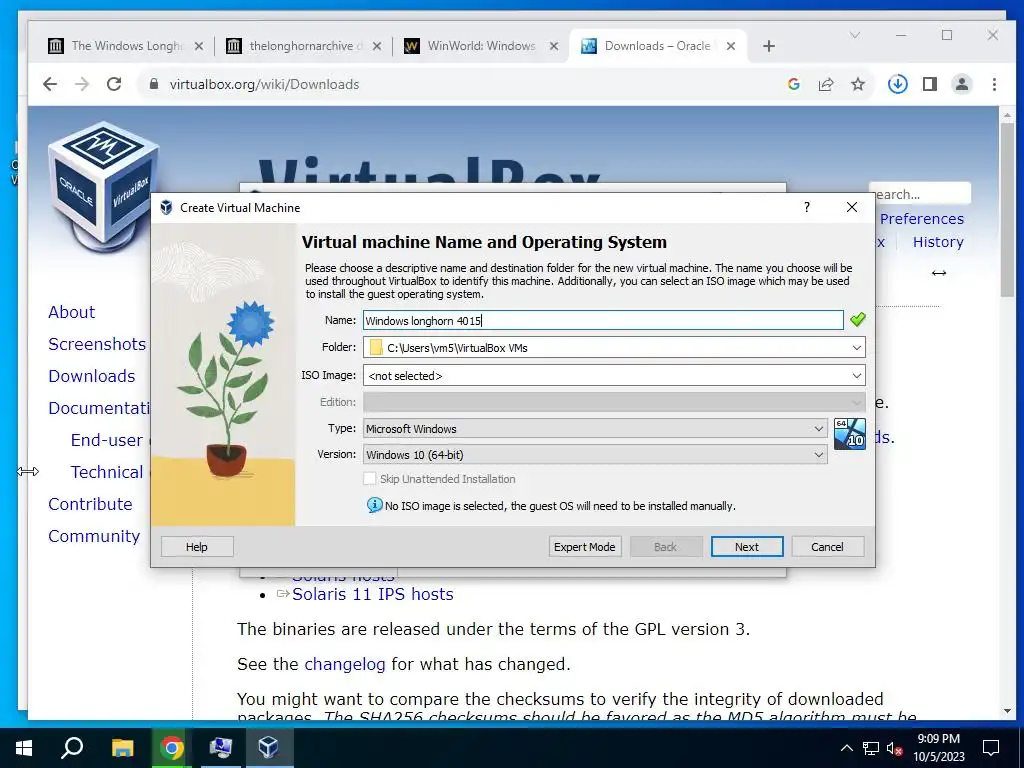This screenshot has width=1024, height=768.
Task: Click the Chrome forward arrow
Action: point(82,84)
